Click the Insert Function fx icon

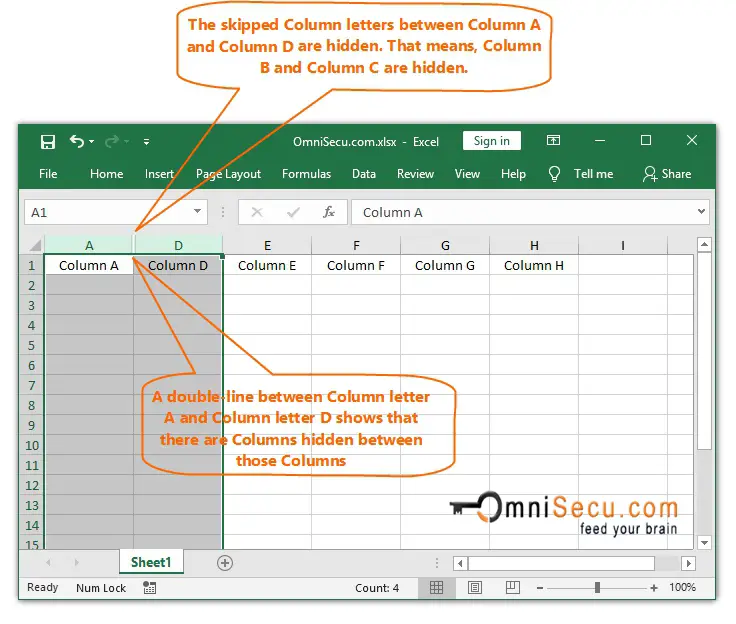328,212
